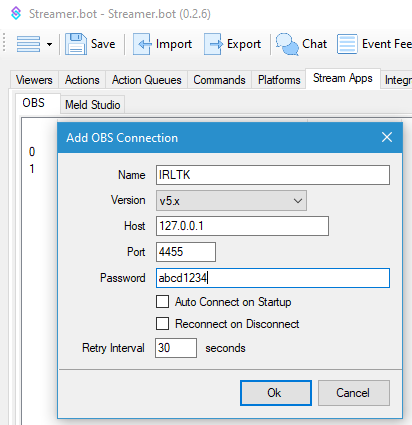Click the Port field showing 4455

pos(186,252)
